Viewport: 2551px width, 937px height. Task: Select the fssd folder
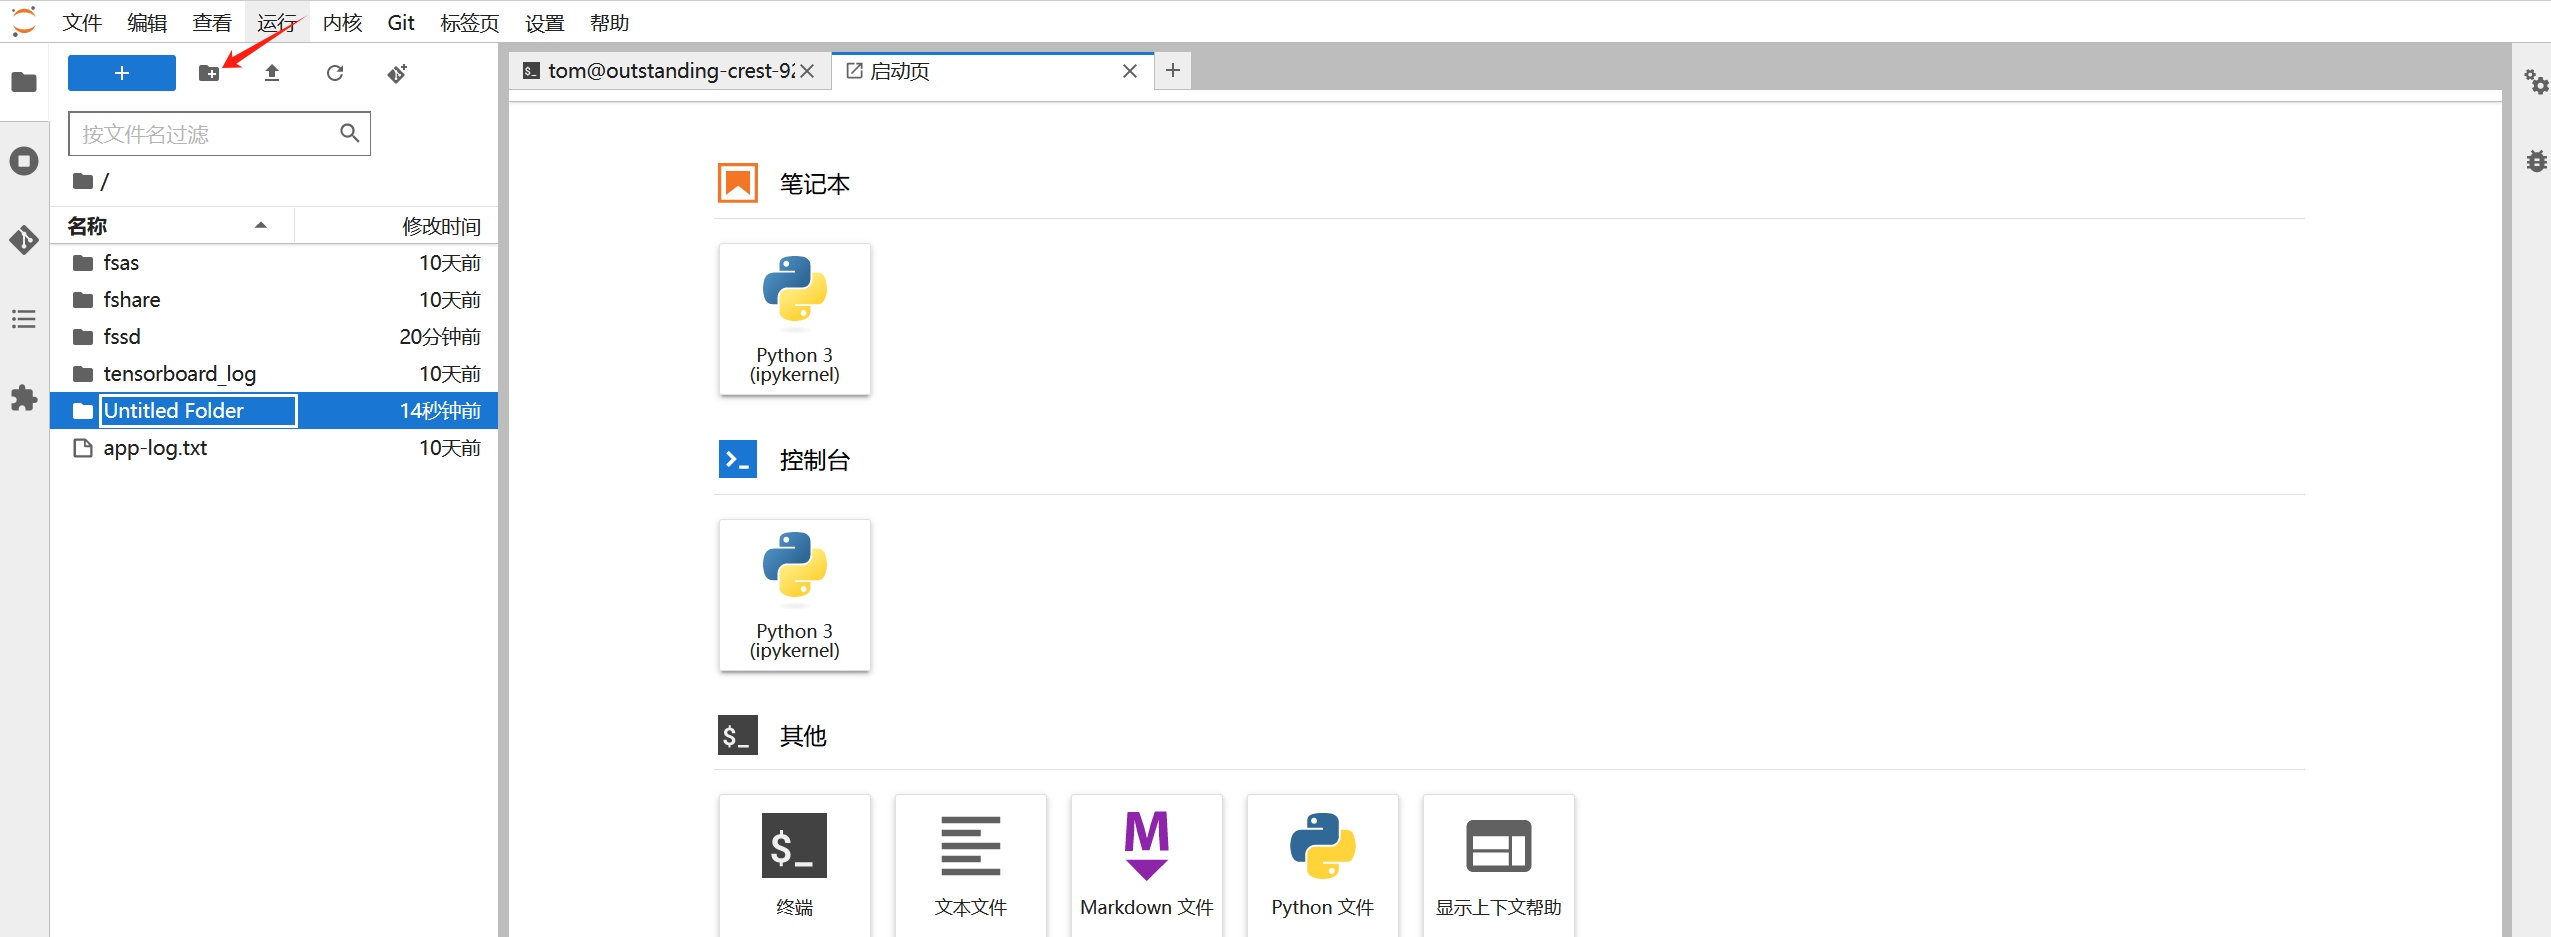[274, 337]
